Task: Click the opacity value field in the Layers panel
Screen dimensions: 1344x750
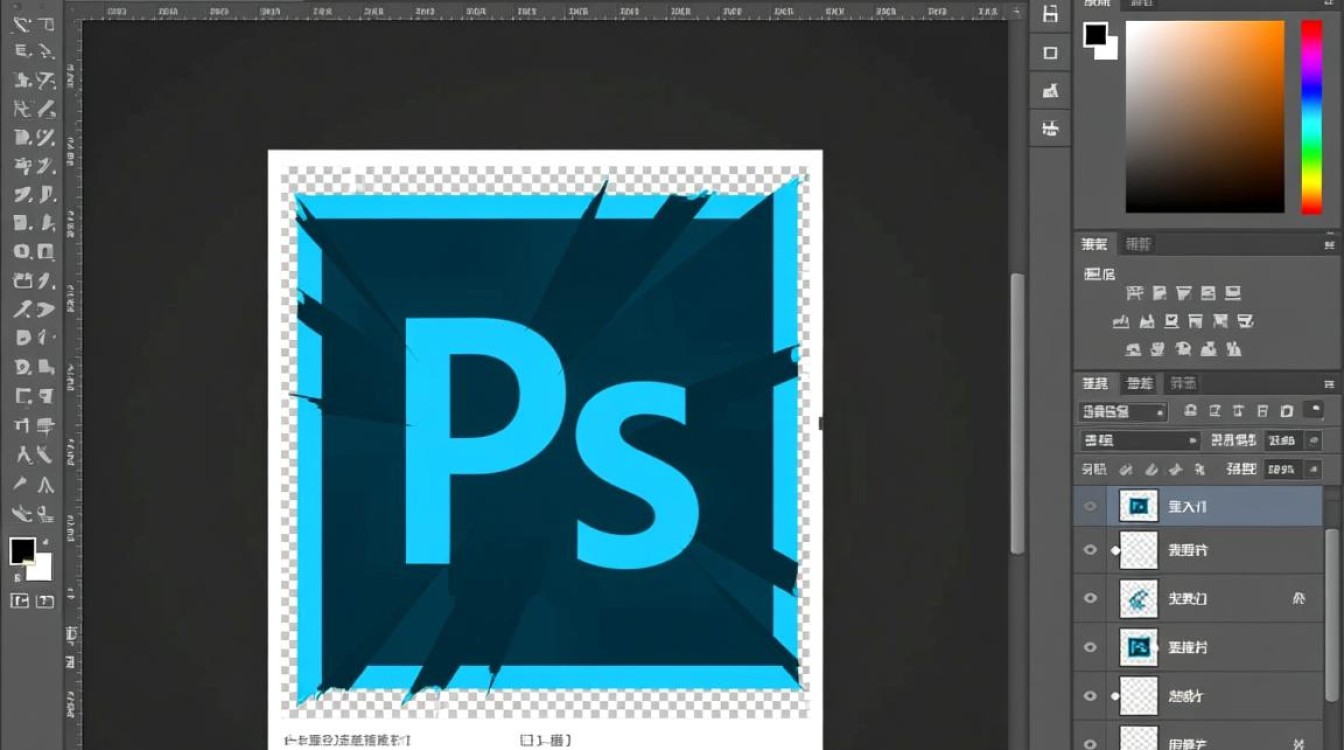Action: click(1283, 440)
